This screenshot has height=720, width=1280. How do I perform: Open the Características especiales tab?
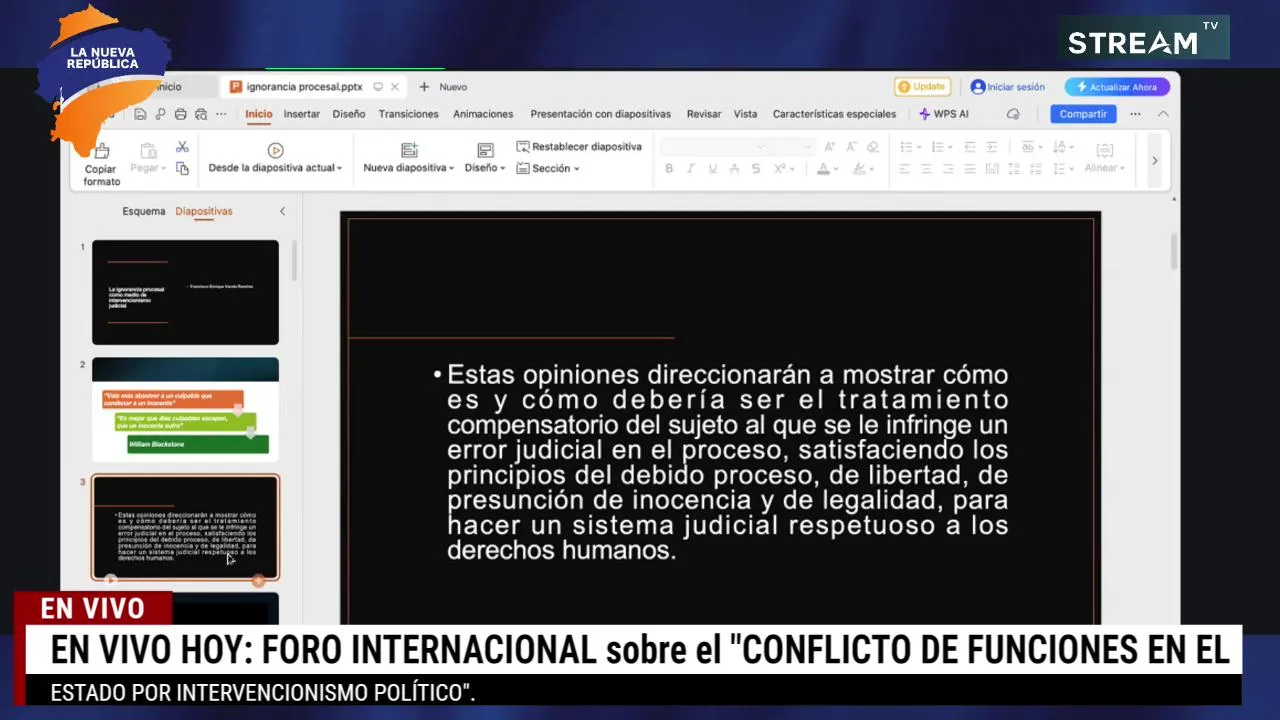[x=834, y=114]
